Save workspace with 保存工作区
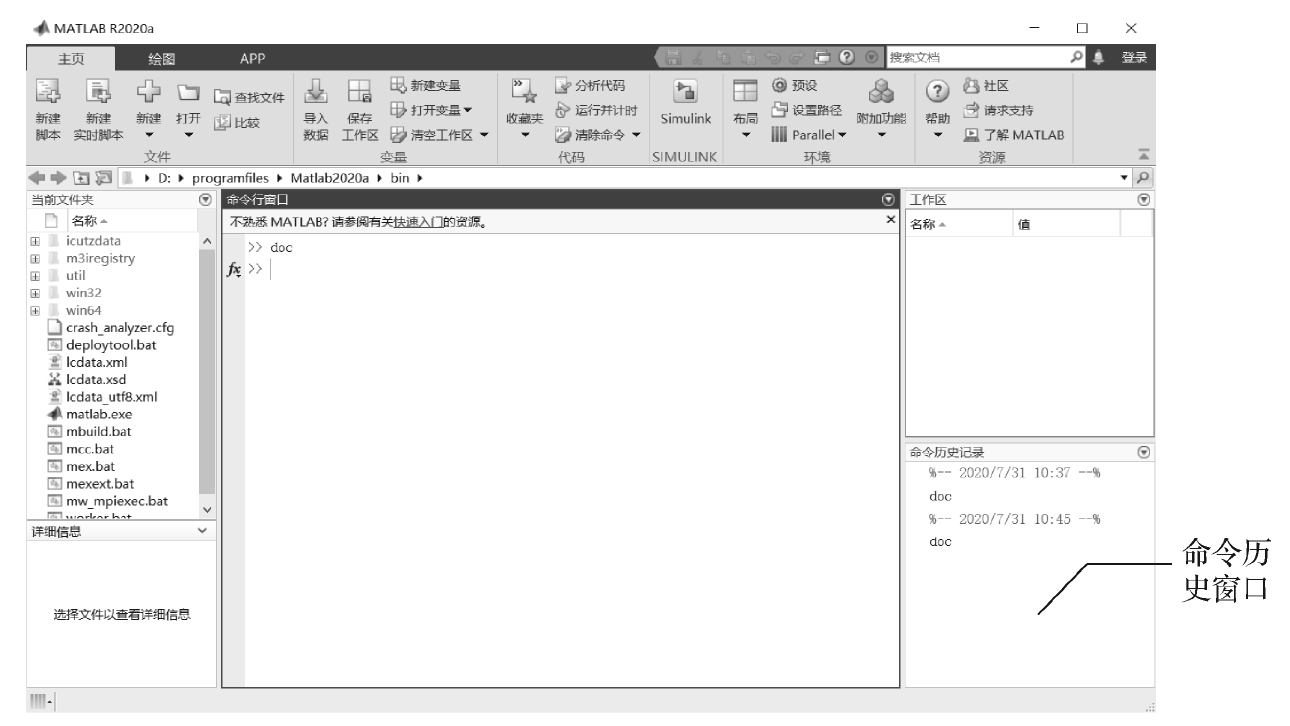 pyautogui.click(x=360, y=110)
